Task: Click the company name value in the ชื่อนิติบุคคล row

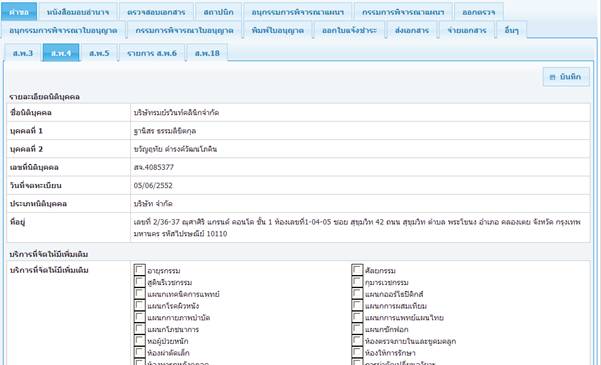Action: click(x=176, y=113)
